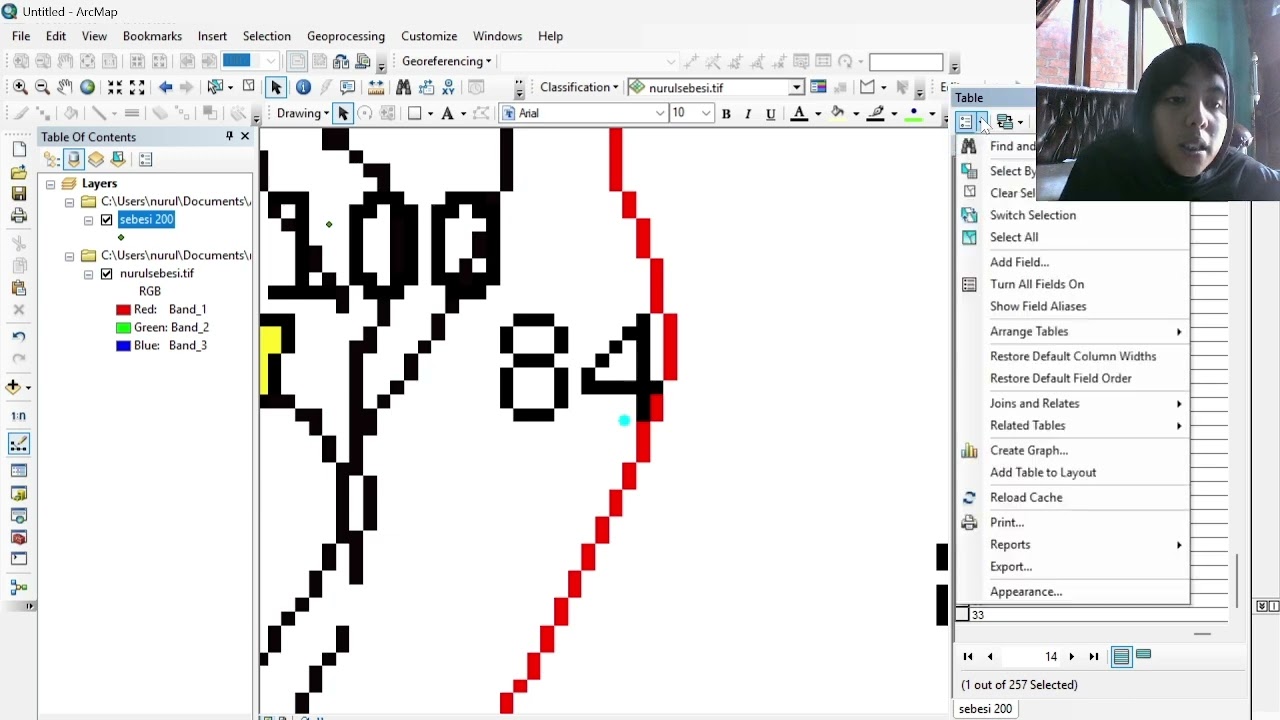
Task: Collapse the Layers tree node
Action: 50,184
